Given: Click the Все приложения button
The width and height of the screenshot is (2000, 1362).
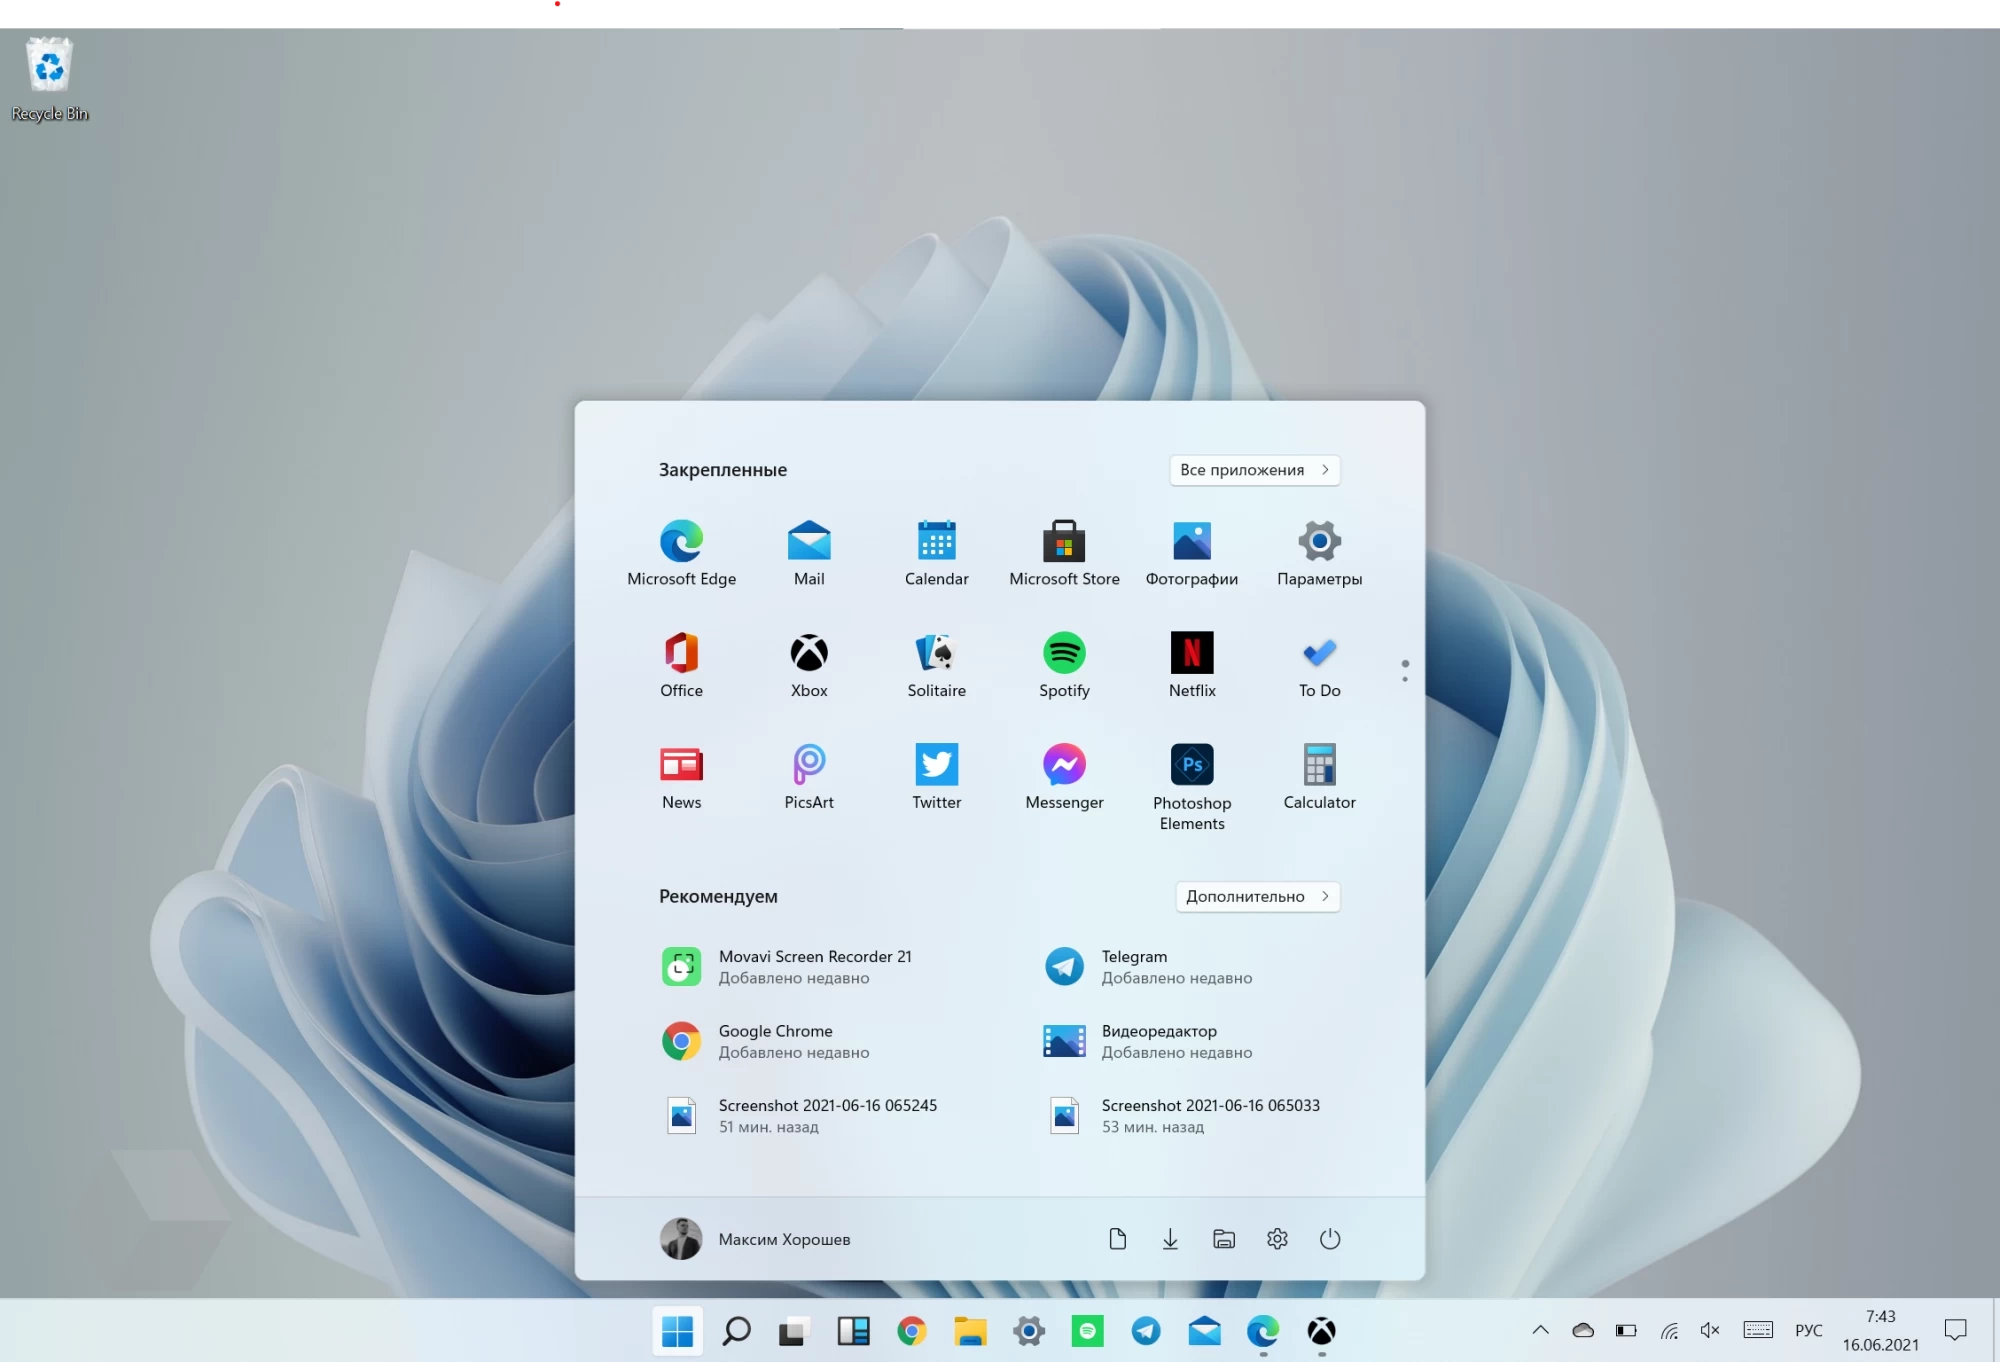Looking at the screenshot, I should [x=1254, y=470].
